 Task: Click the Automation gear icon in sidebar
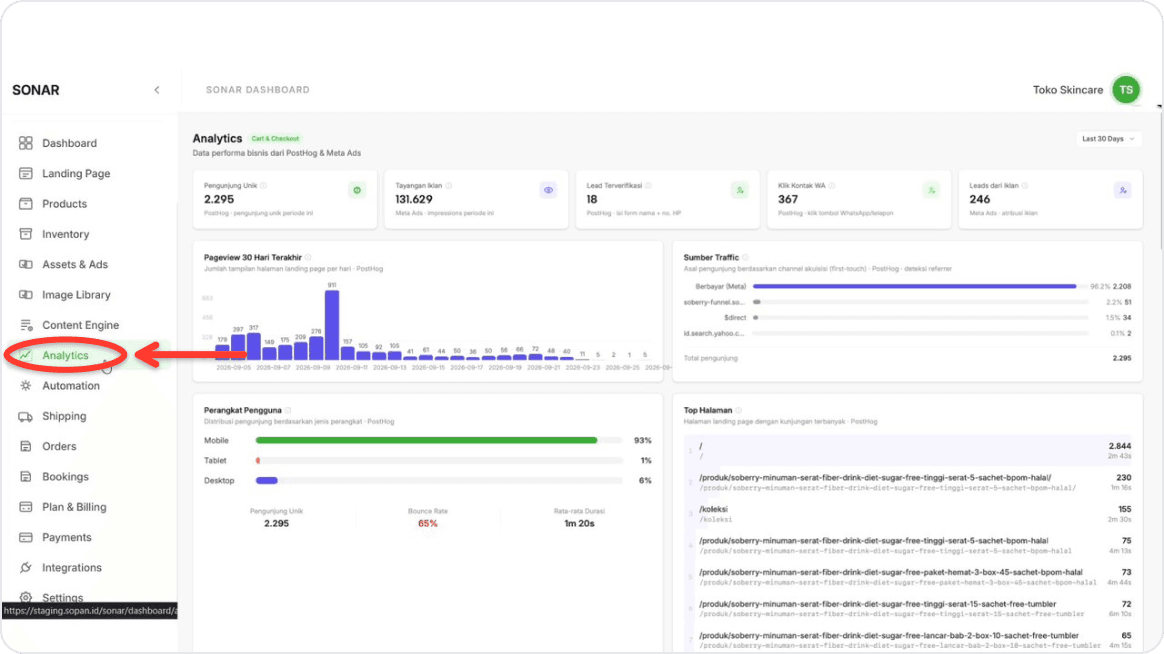pyautogui.click(x=26, y=385)
